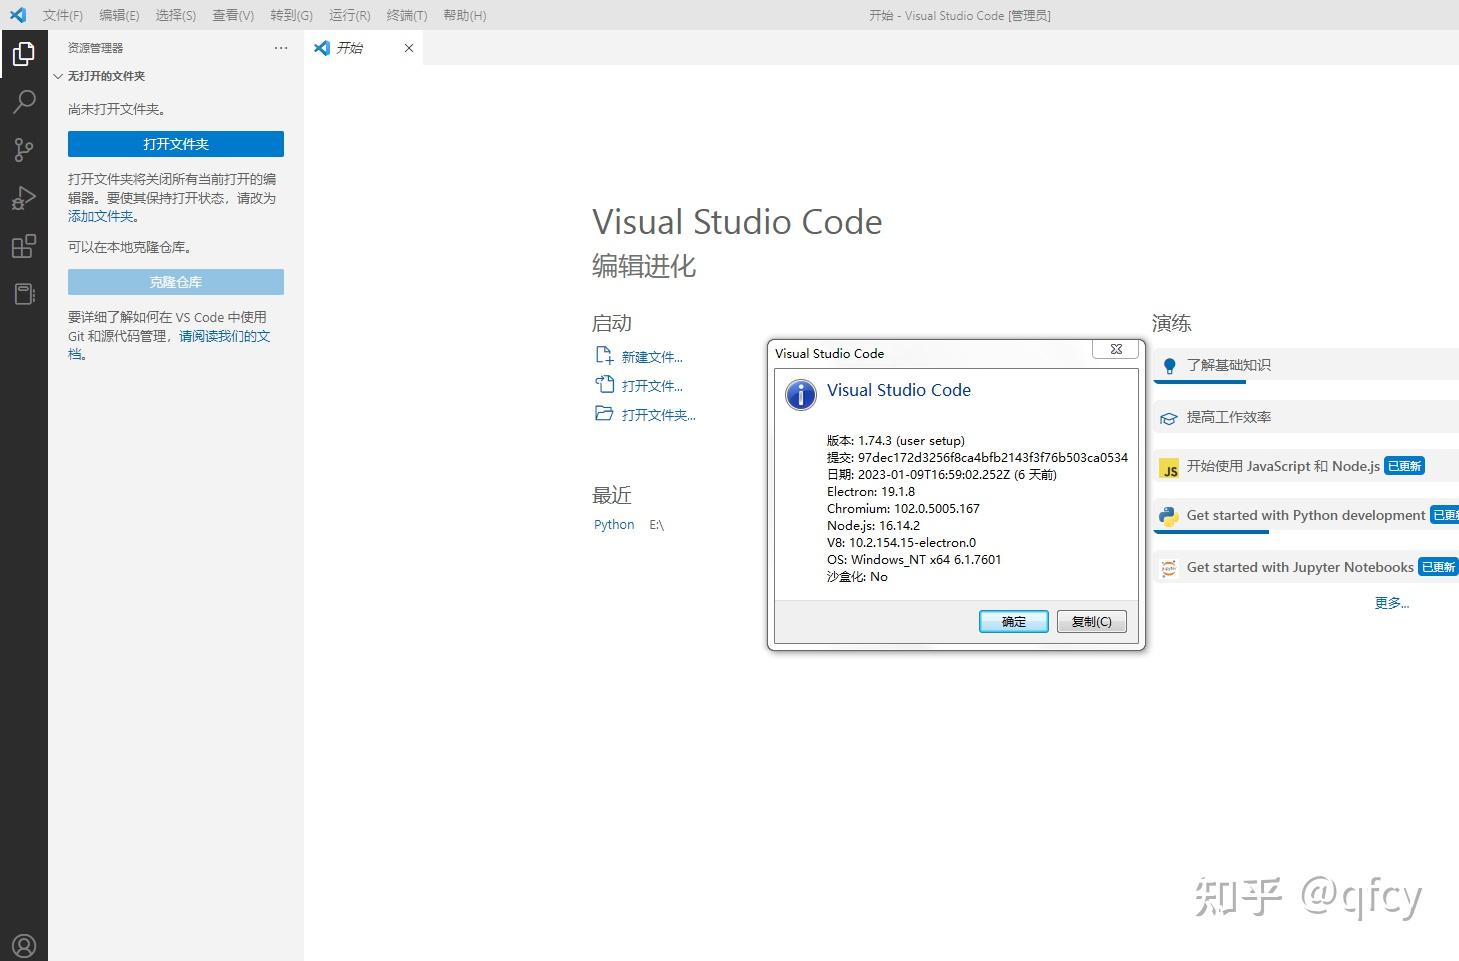Click the notebook icon in the activity bar
The height and width of the screenshot is (961, 1459).
(x=24, y=292)
